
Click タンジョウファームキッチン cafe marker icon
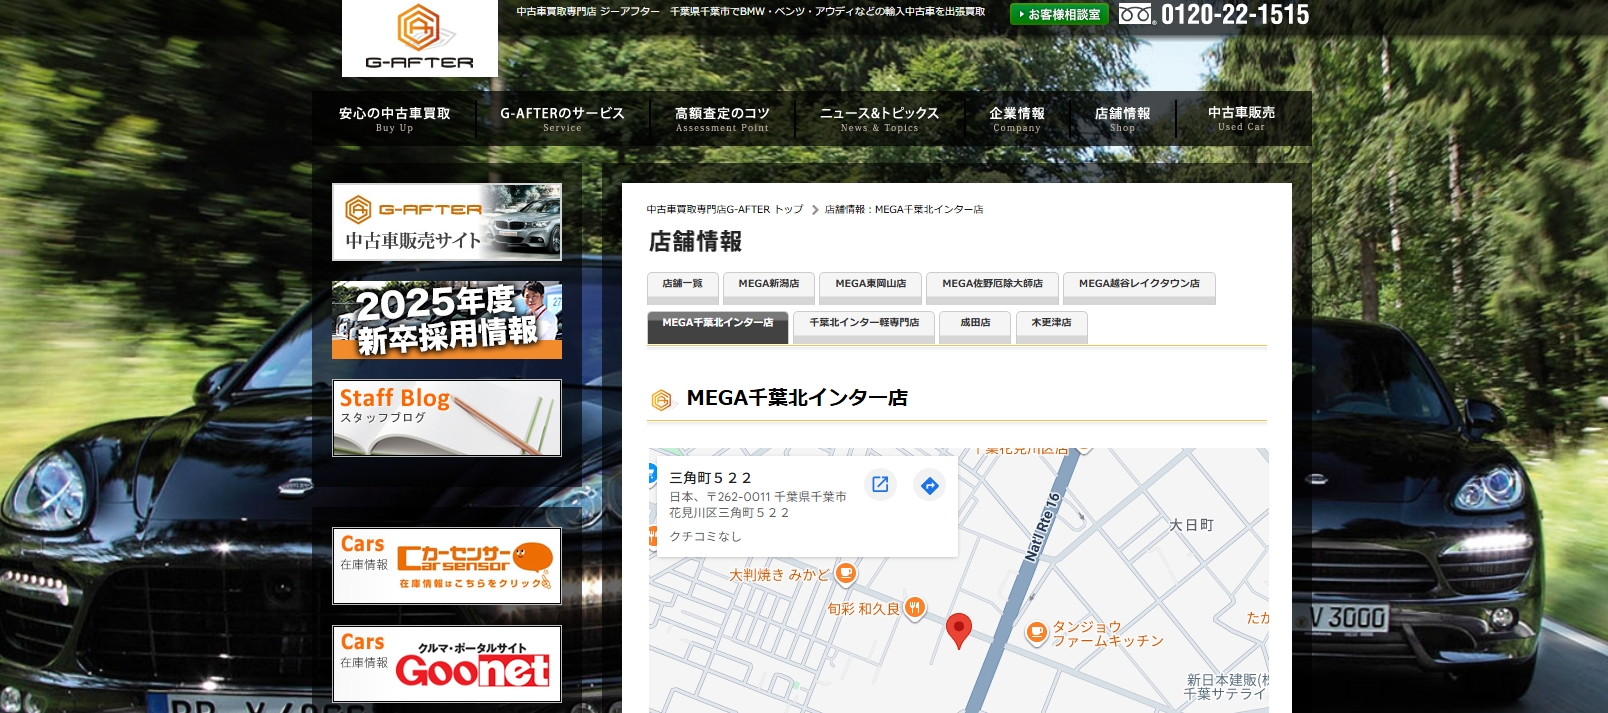coord(1037,631)
